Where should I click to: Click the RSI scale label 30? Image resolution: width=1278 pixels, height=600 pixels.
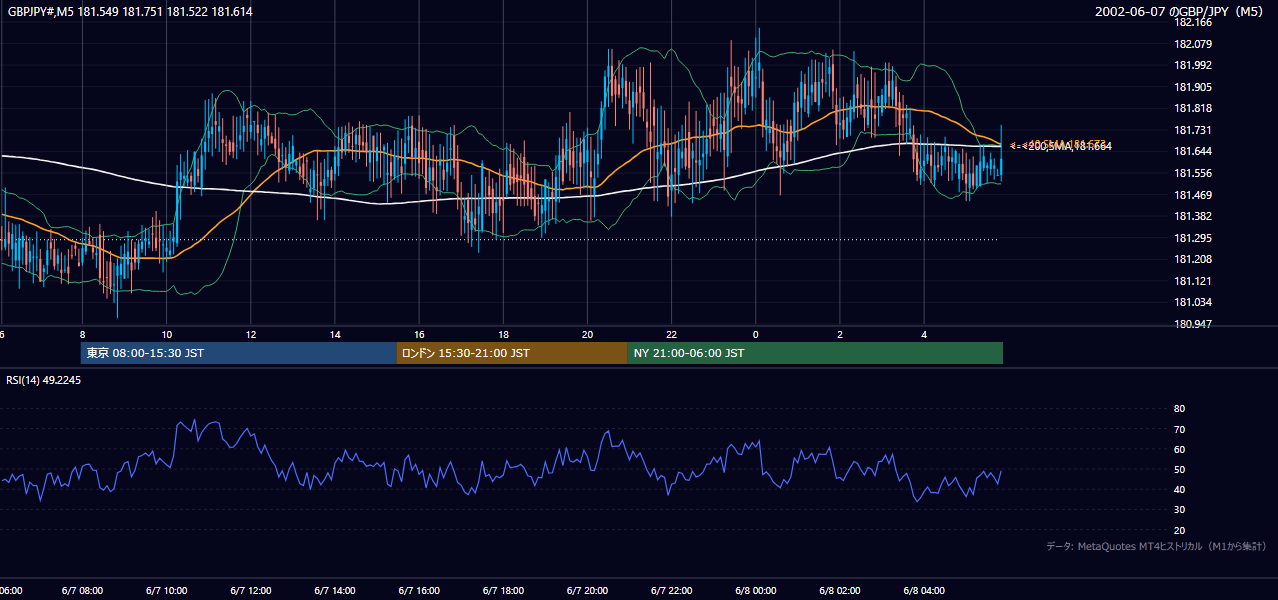tap(1180, 510)
